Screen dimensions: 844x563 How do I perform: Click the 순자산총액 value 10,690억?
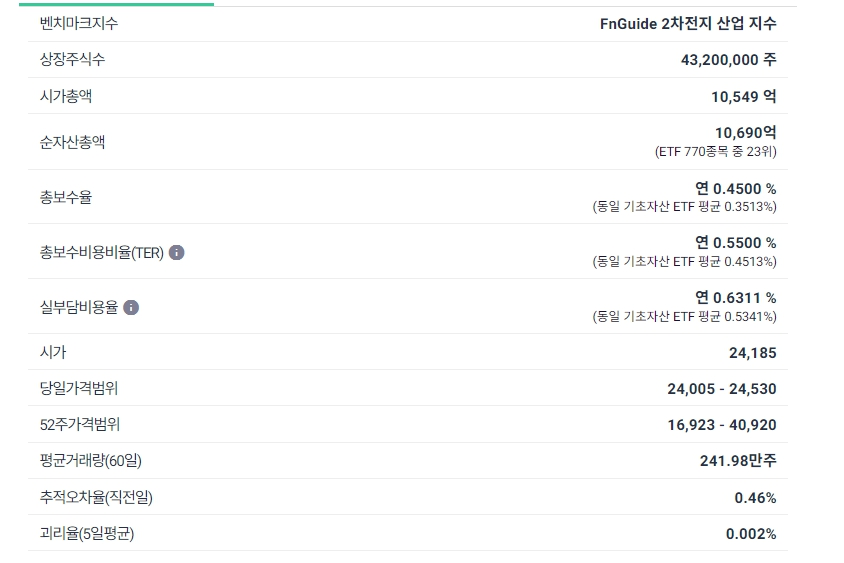pos(745,132)
